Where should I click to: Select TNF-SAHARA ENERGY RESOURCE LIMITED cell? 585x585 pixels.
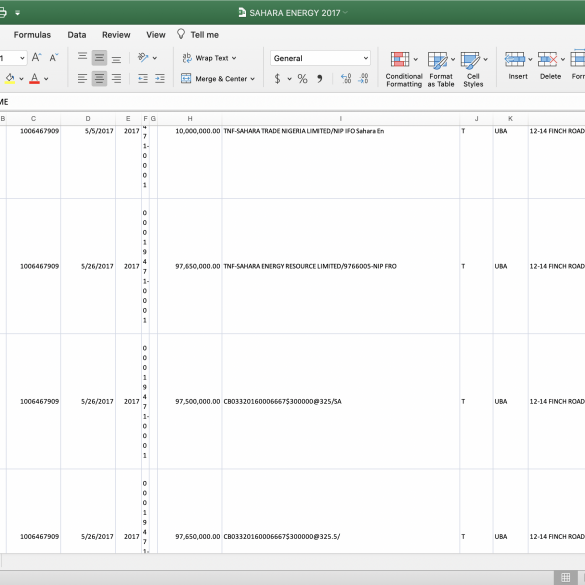(341, 266)
